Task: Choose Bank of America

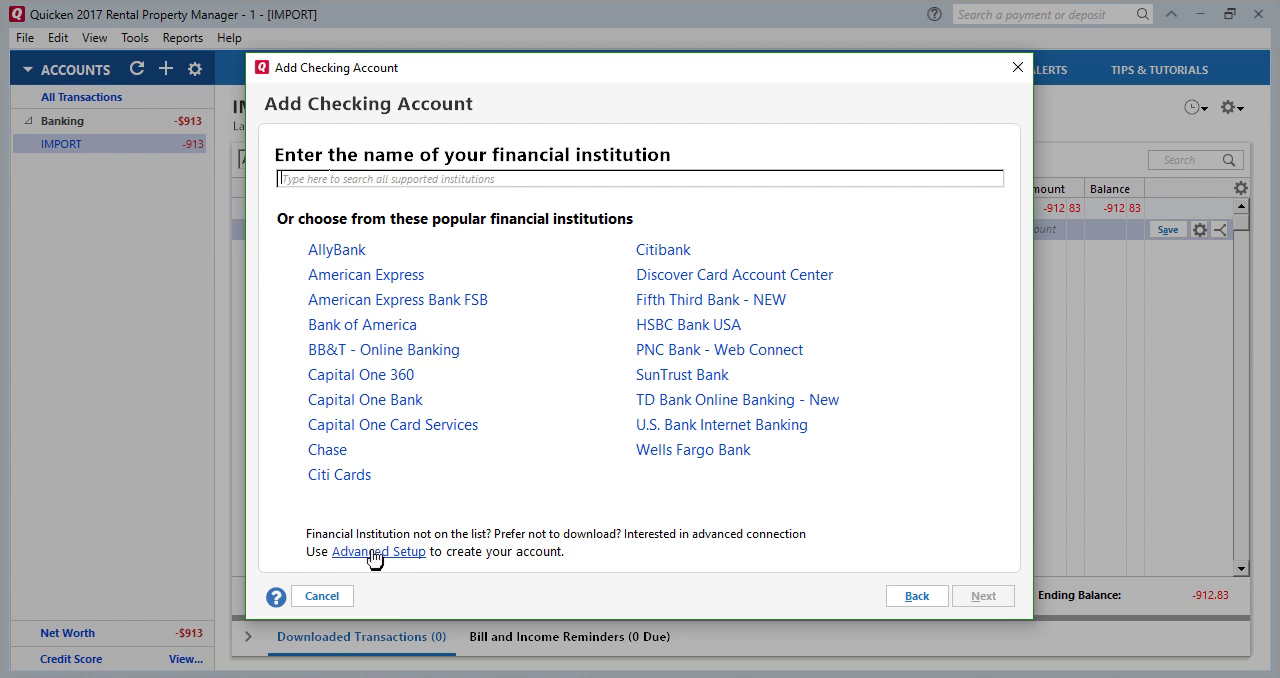Action: pyautogui.click(x=362, y=325)
